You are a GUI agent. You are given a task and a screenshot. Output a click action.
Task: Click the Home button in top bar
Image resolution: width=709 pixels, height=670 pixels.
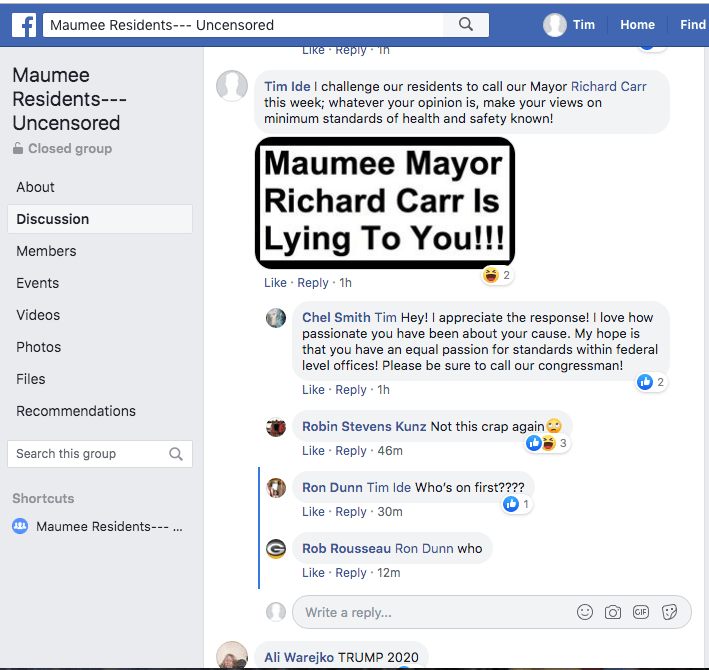(x=637, y=25)
